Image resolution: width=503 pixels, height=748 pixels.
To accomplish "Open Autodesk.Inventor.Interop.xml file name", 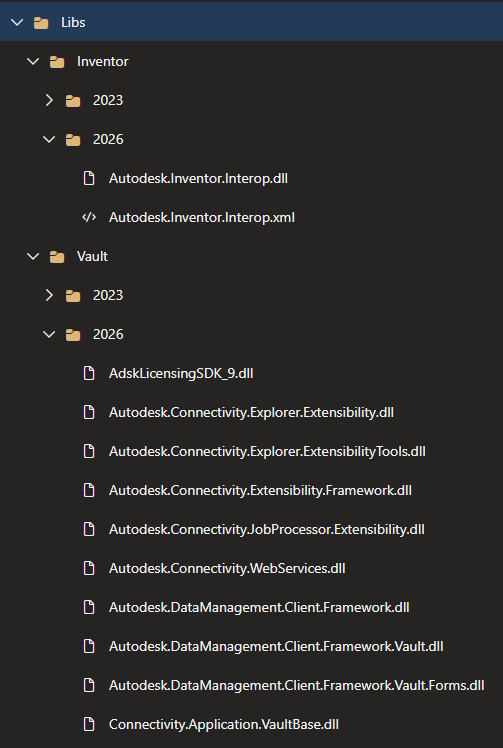I will click(x=202, y=218).
